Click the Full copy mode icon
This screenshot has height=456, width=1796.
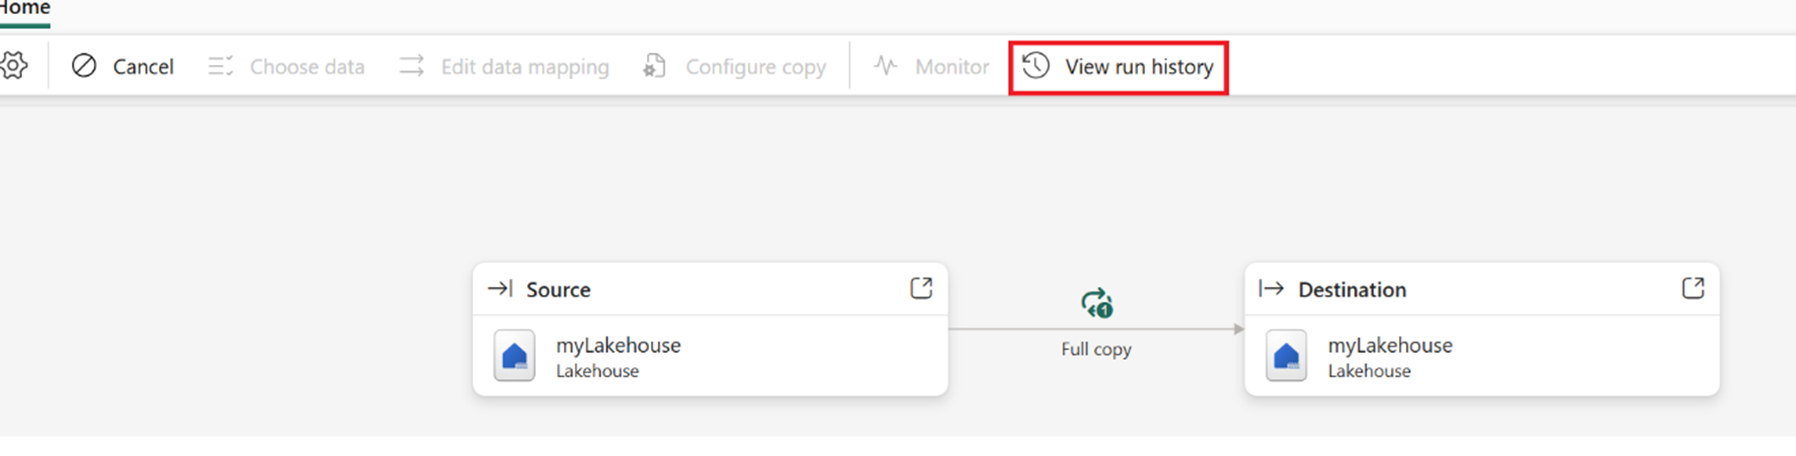(1097, 303)
